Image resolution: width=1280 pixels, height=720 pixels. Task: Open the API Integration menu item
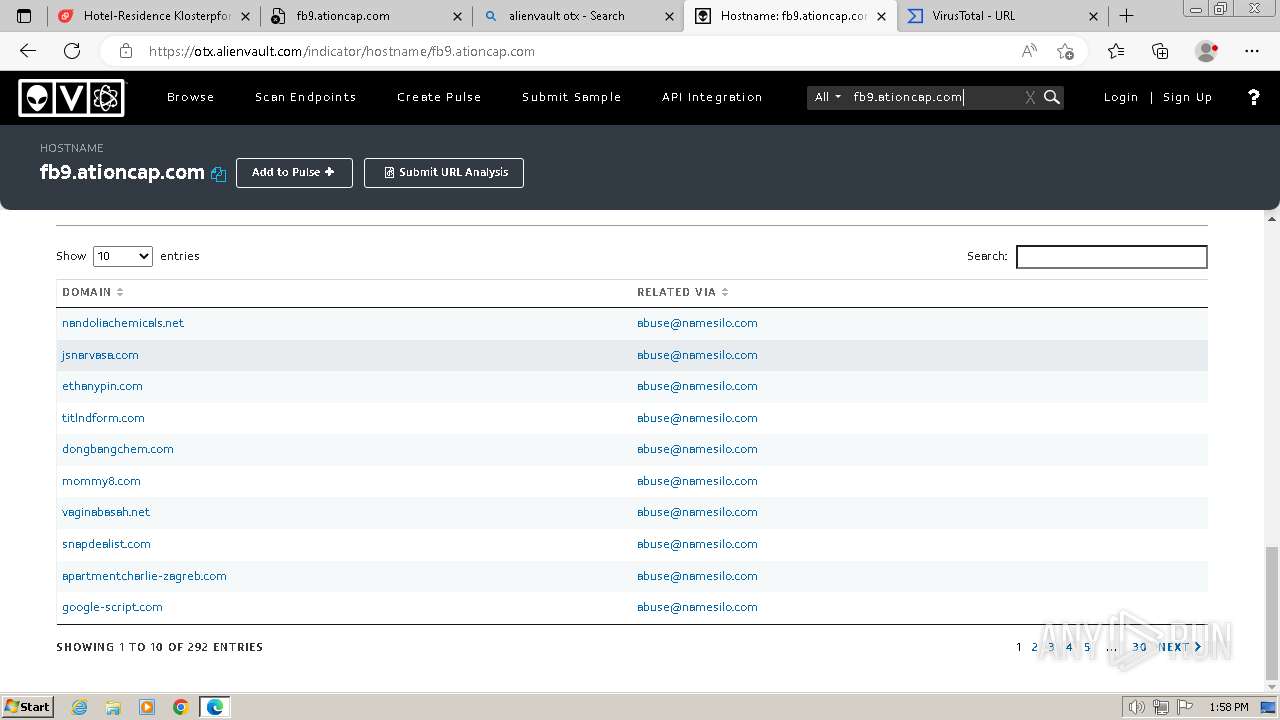click(x=712, y=97)
